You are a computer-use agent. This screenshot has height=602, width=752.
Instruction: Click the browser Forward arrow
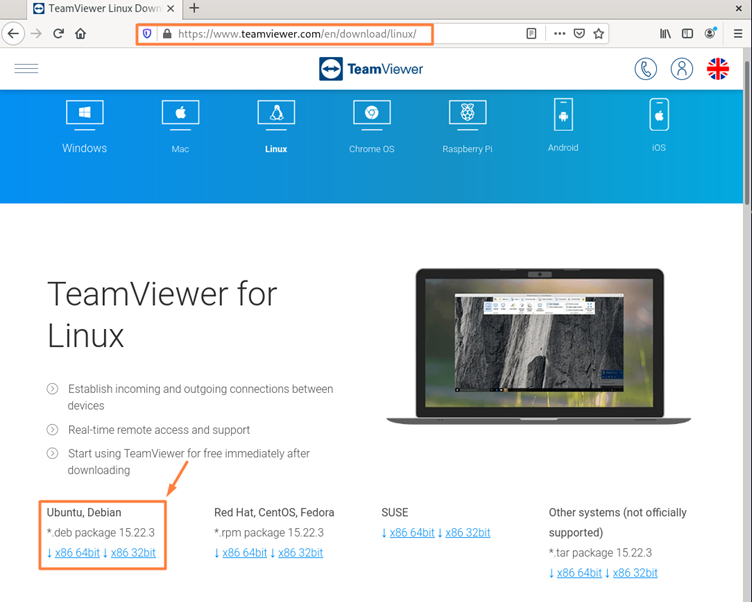(x=36, y=34)
